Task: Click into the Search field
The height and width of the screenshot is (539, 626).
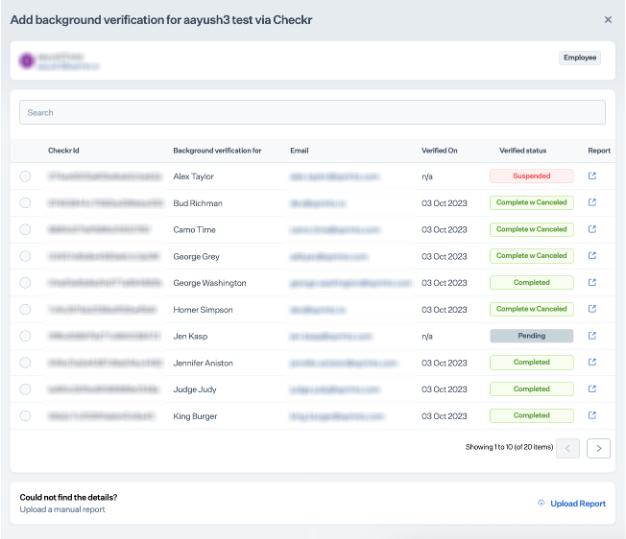Action: coord(312,113)
